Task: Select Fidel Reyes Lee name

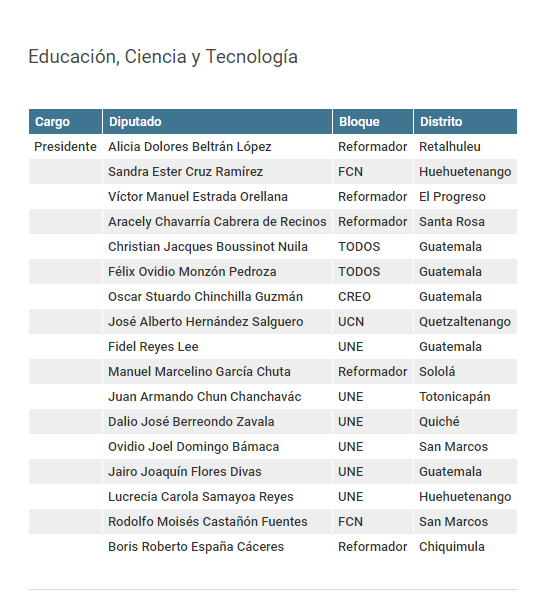Action: 153,347
